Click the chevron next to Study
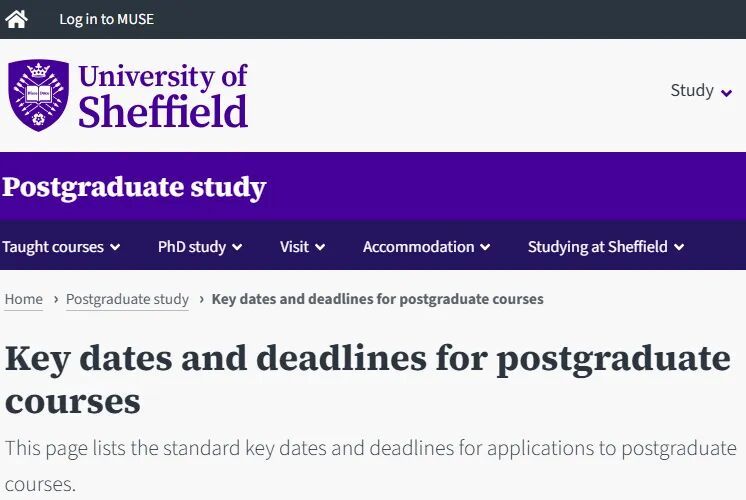The image size is (746, 500). pyautogui.click(x=727, y=92)
